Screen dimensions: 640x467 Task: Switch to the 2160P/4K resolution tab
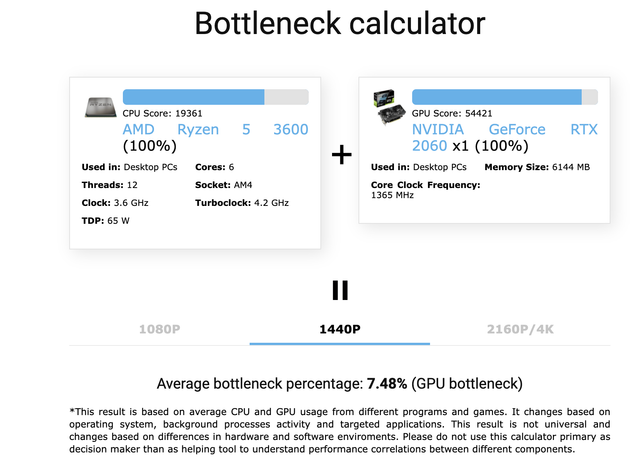pos(520,328)
